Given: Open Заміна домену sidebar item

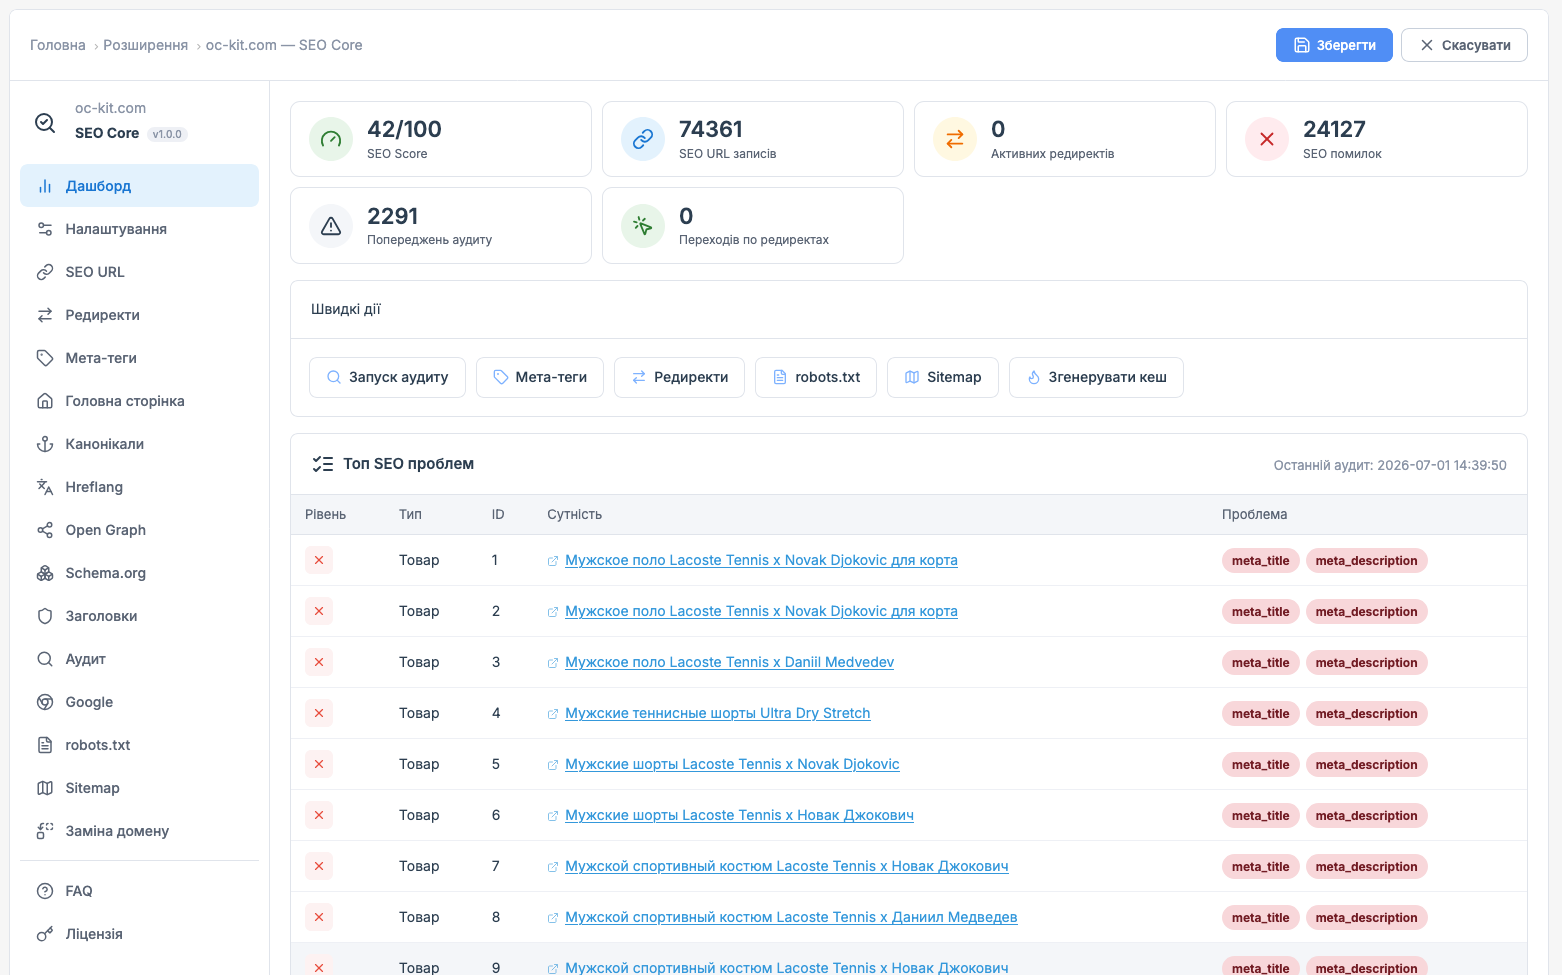Looking at the screenshot, I should pyautogui.click(x=139, y=831).
